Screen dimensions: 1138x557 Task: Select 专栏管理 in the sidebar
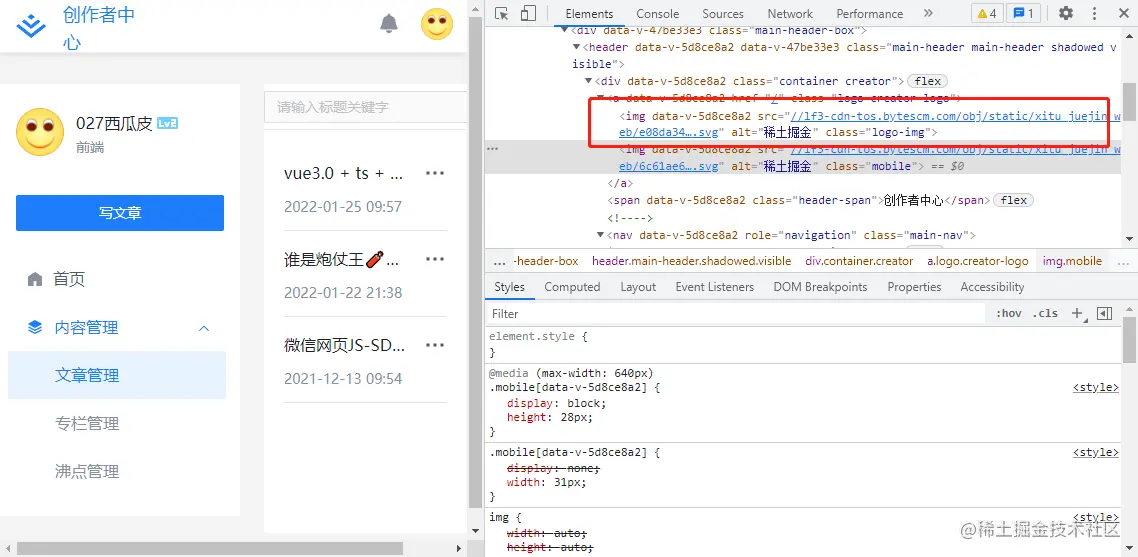[87, 423]
